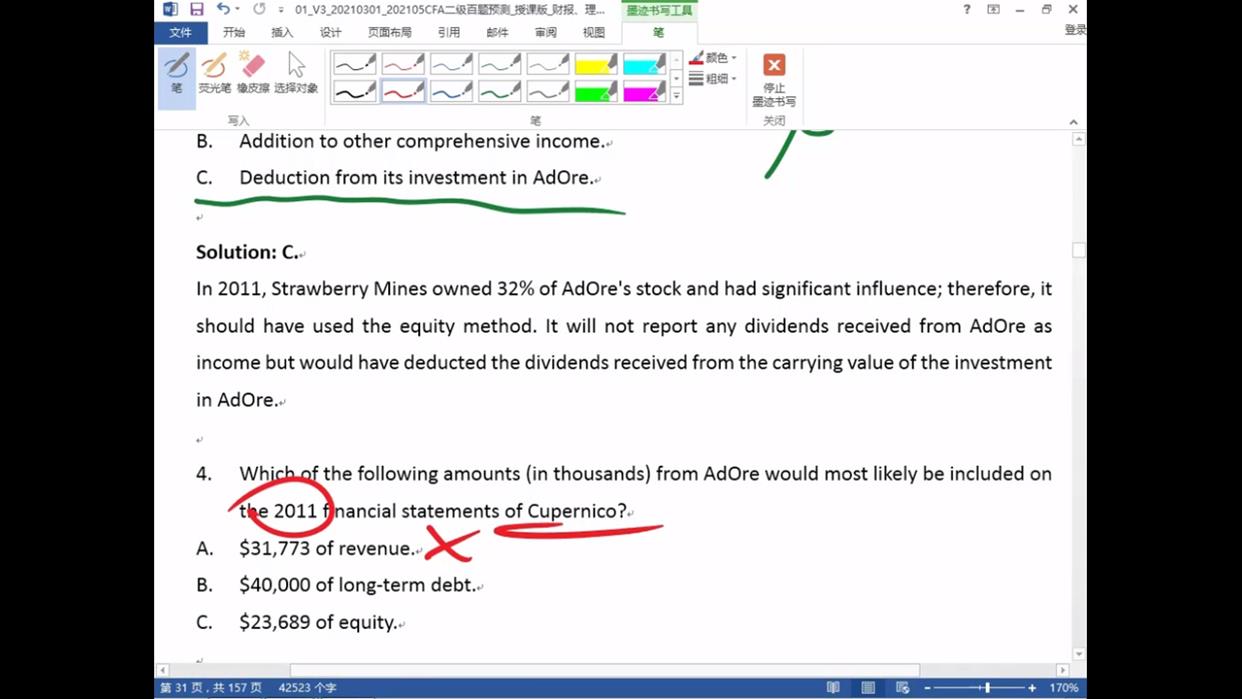1242x699 pixels.
Task: Open the 笔 Pens contextual tab
Action: [658, 32]
